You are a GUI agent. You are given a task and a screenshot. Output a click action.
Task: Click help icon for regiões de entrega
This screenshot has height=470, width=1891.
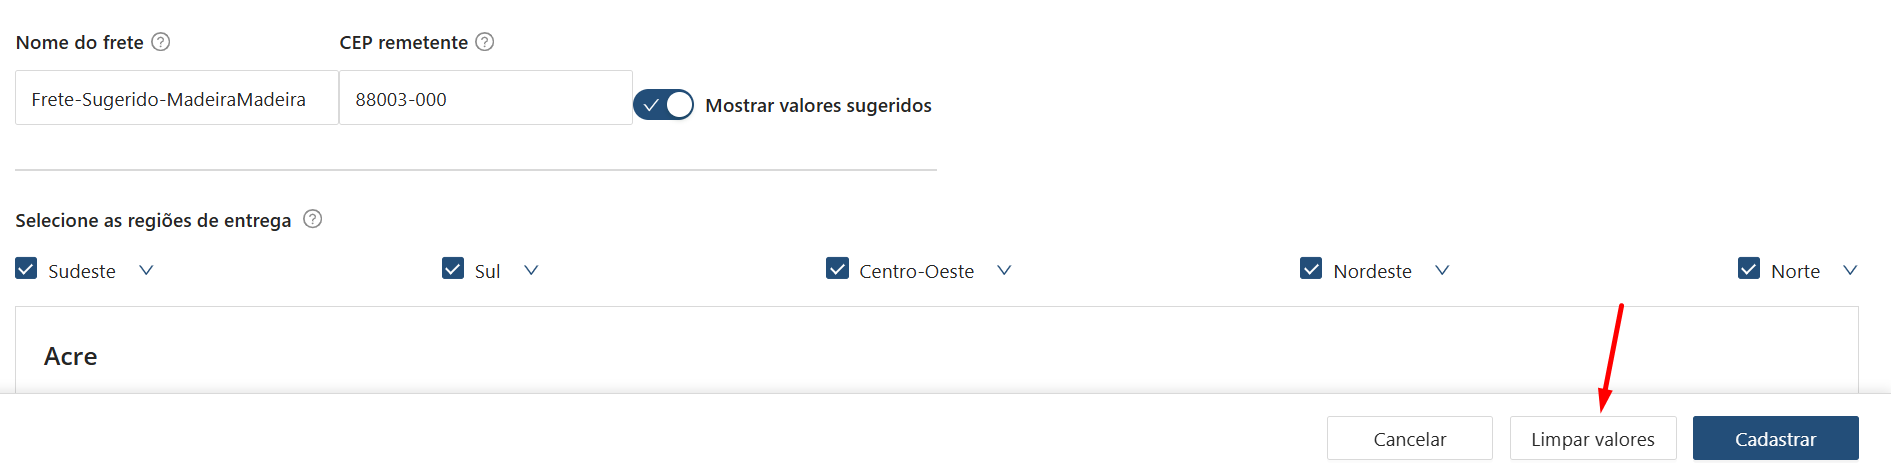point(312,219)
